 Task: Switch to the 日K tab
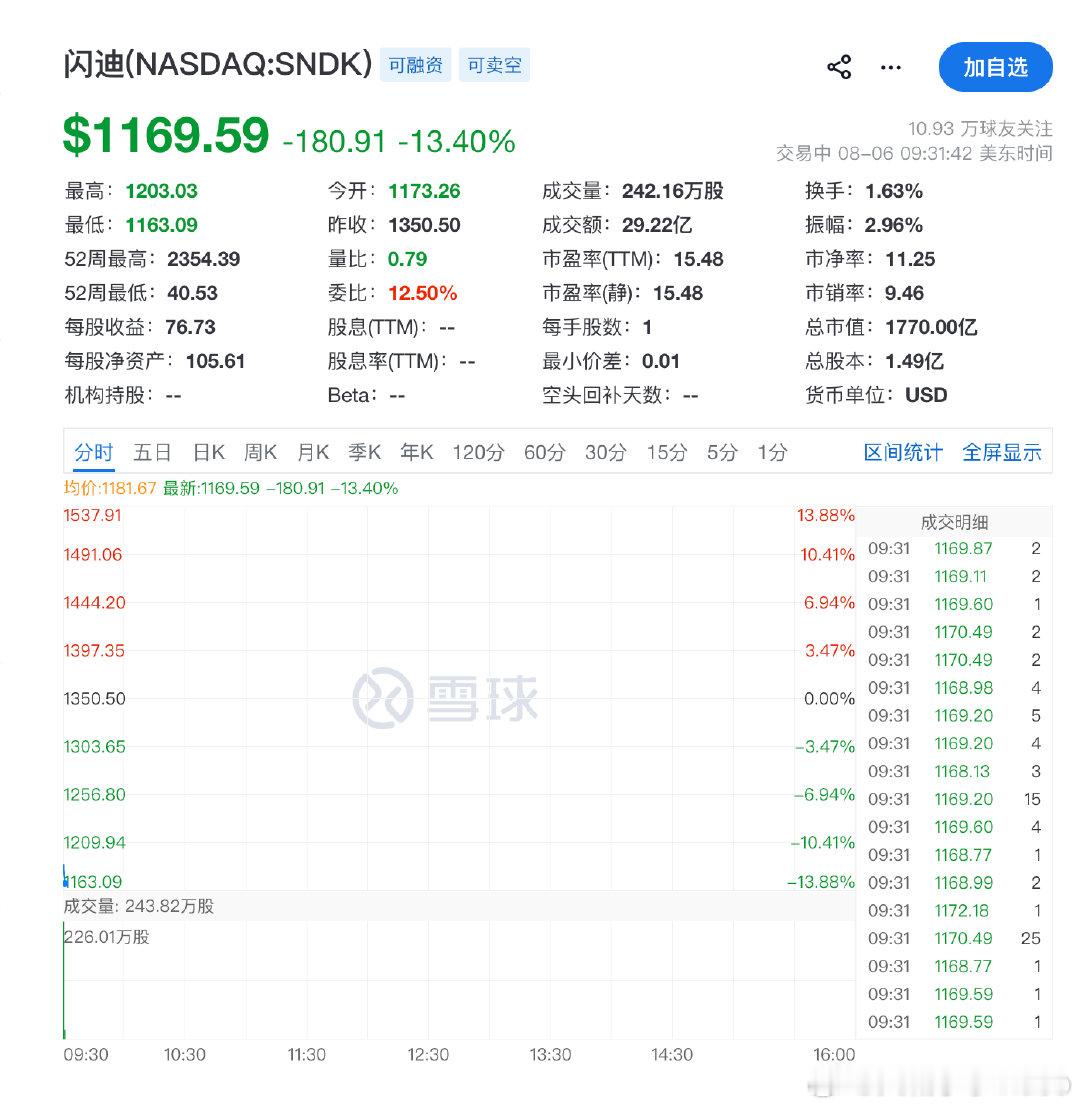209,452
